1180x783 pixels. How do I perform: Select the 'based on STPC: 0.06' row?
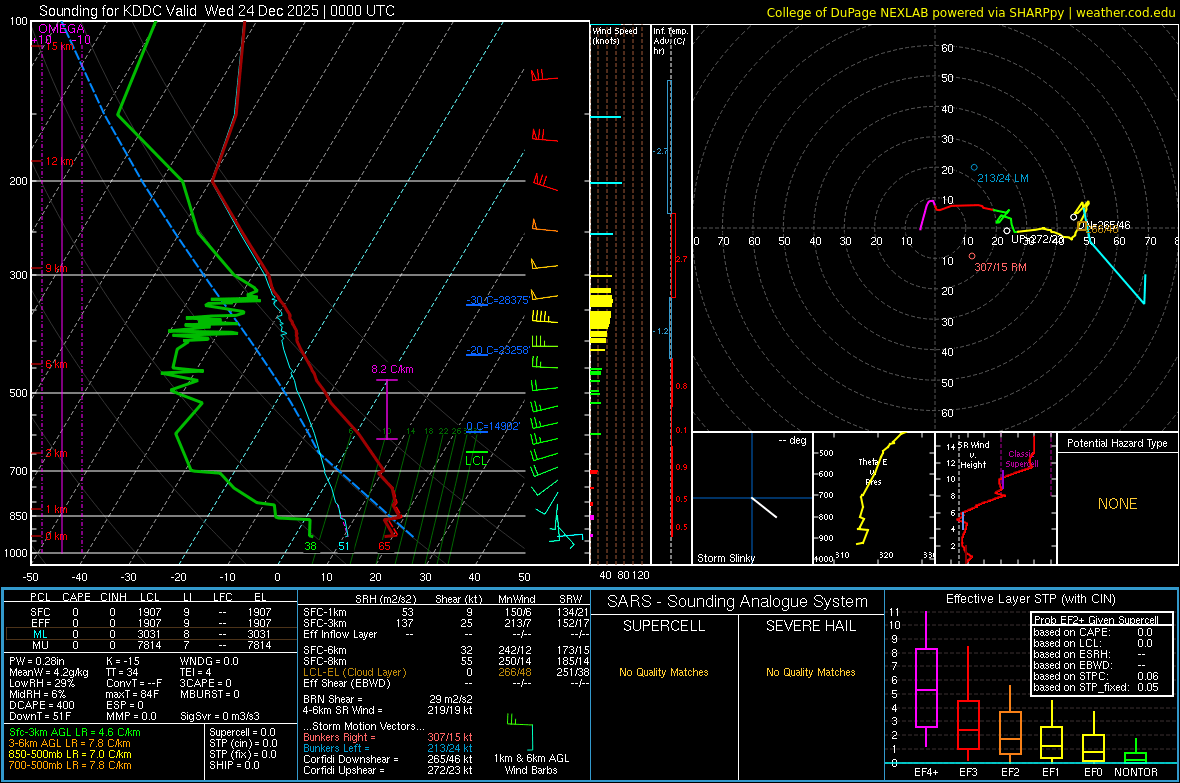(1096, 676)
